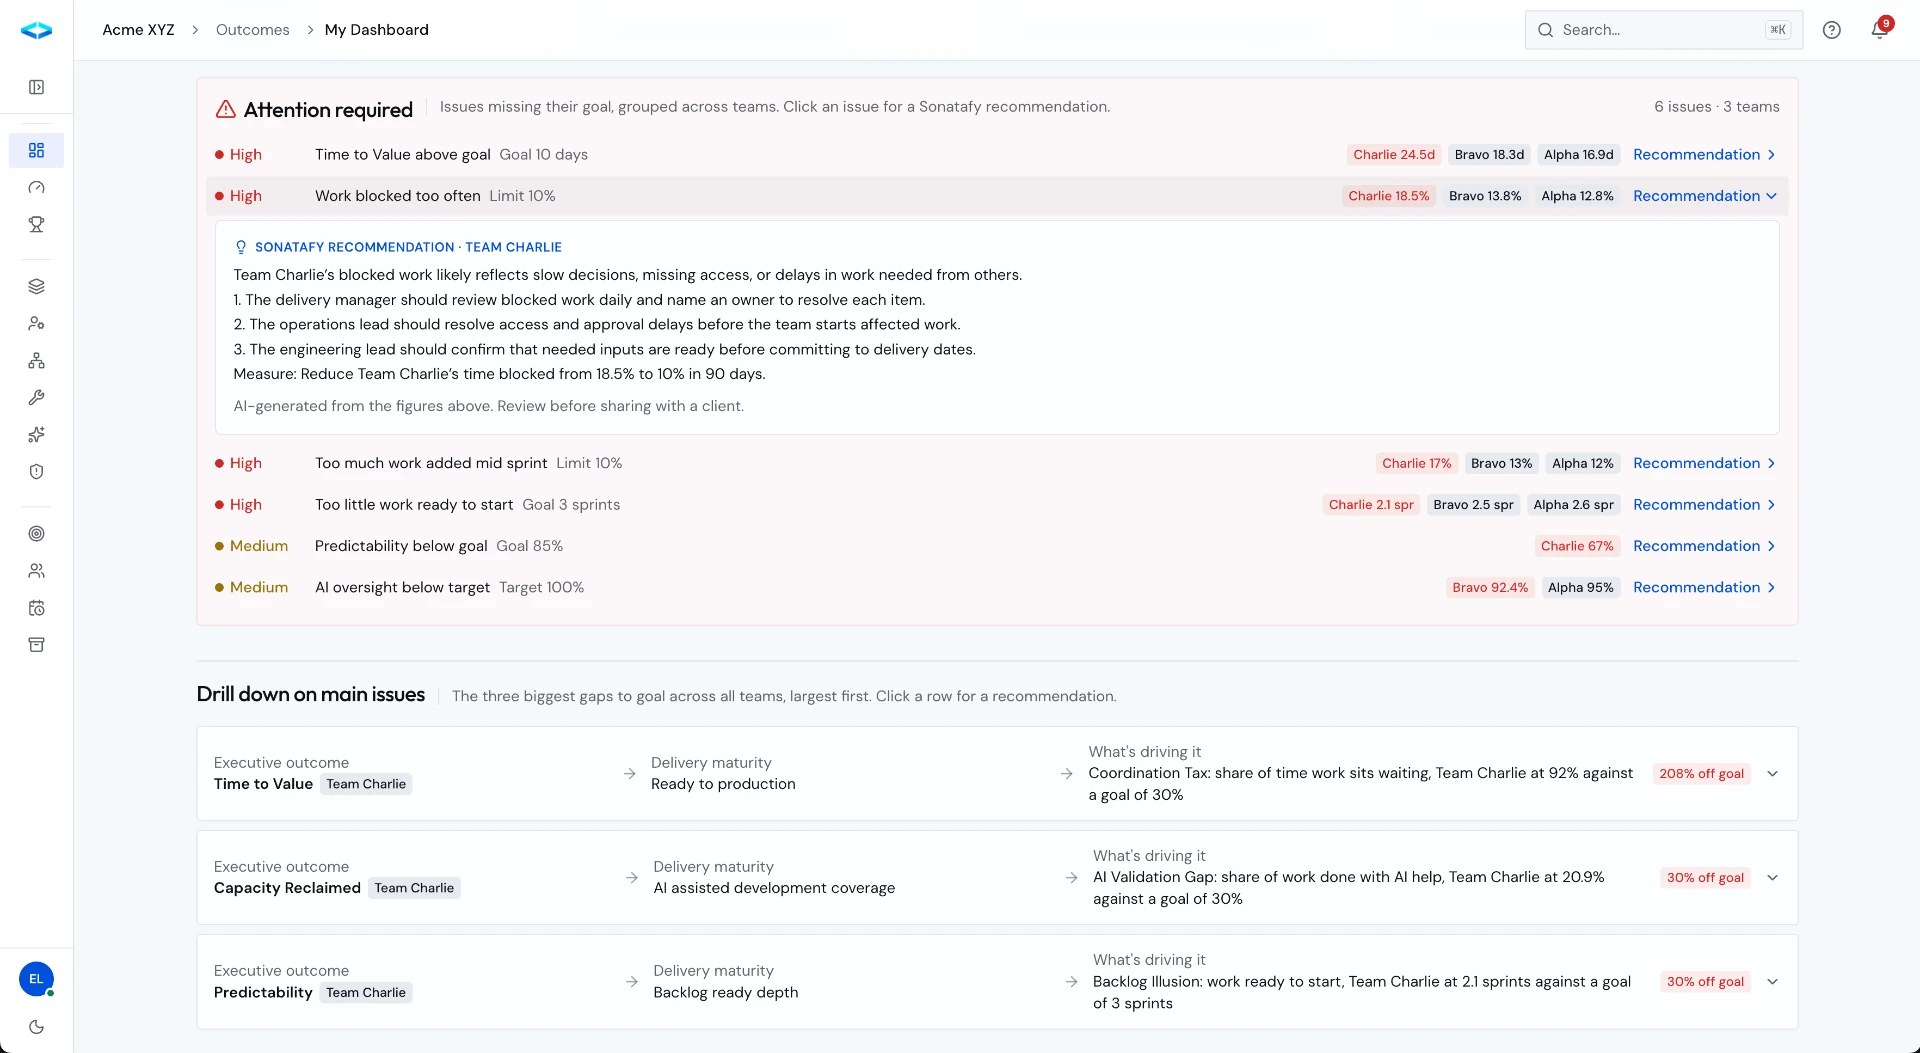The width and height of the screenshot is (1920, 1053).
Task: Focus the Search input field
Action: (x=1663, y=30)
